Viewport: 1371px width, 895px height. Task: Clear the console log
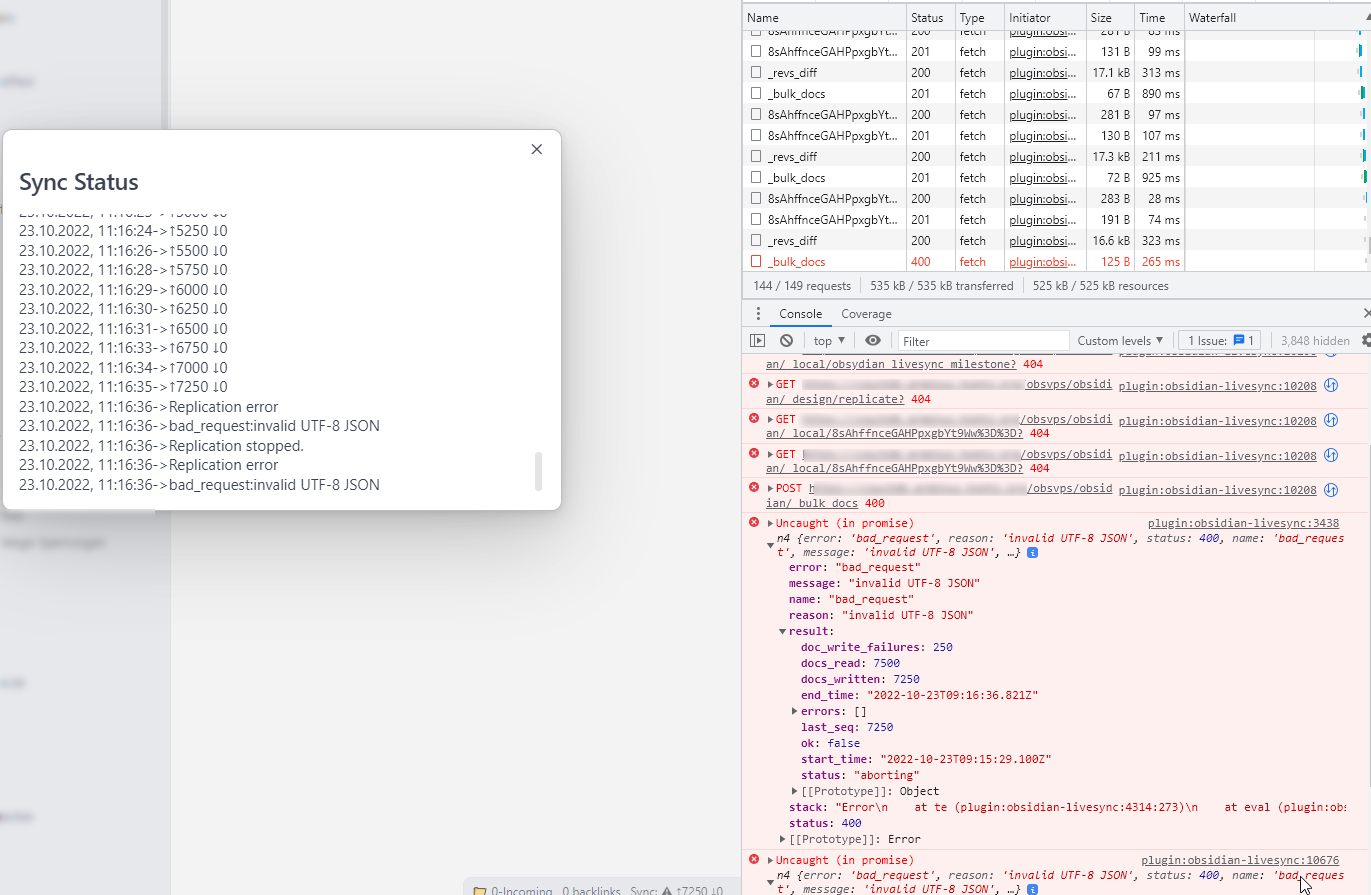pyautogui.click(x=786, y=340)
